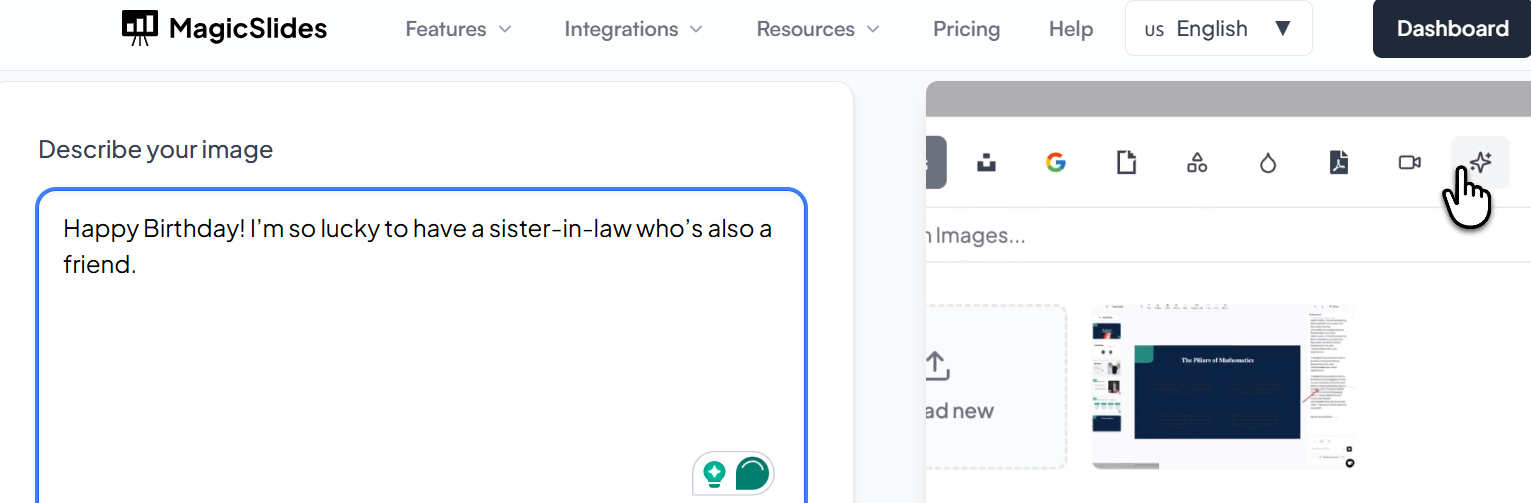Image resolution: width=1531 pixels, height=503 pixels.
Task: Click the Dashboard button
Action: pos(1452,29)
